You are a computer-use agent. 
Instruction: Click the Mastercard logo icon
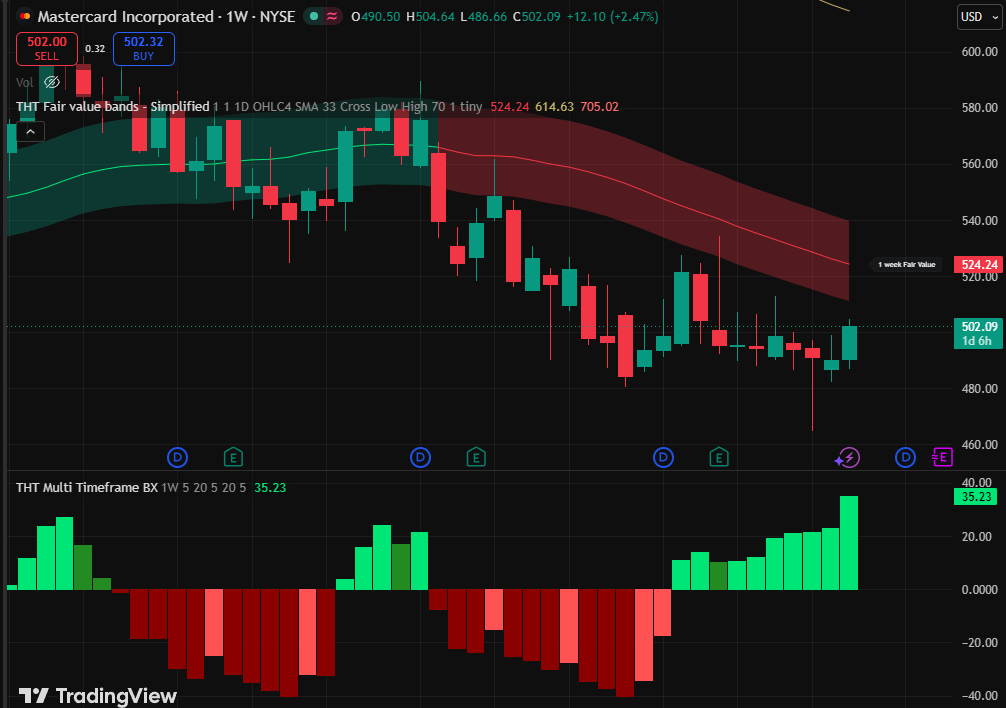point(25,16)
